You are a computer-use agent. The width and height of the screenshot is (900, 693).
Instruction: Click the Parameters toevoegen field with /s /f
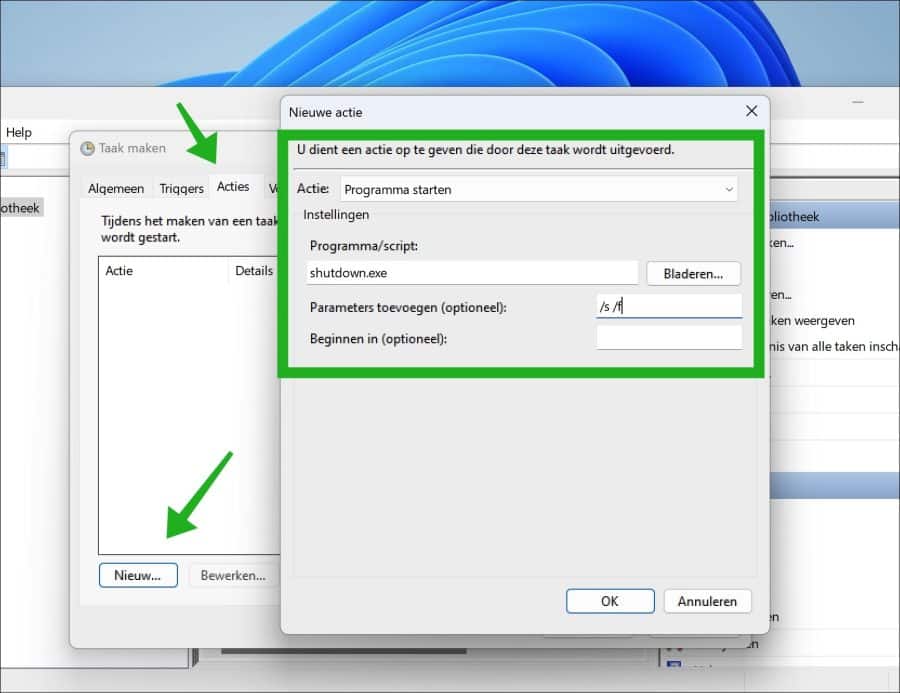pos(668,306)
